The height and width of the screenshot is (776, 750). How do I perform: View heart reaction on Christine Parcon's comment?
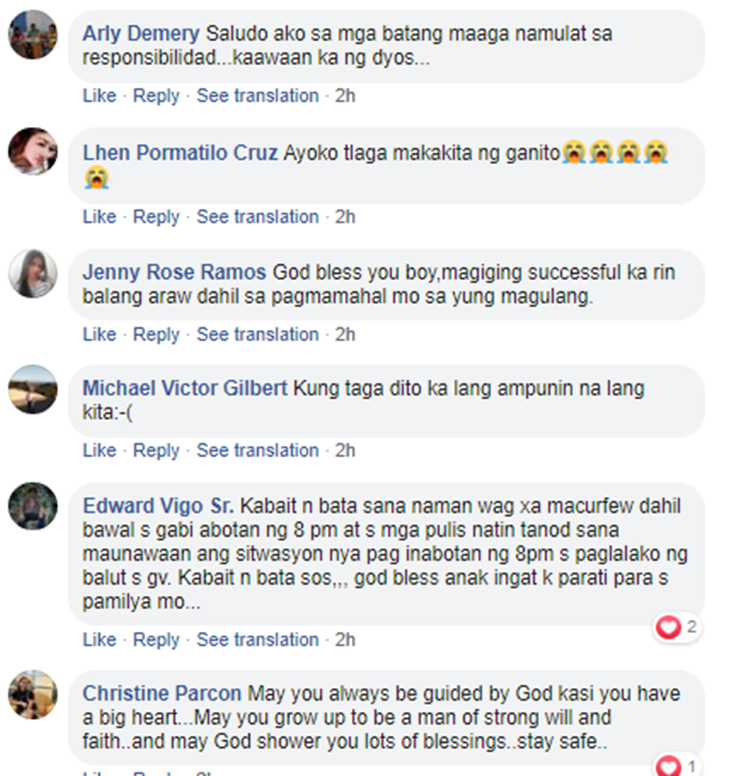click(676, 766)
